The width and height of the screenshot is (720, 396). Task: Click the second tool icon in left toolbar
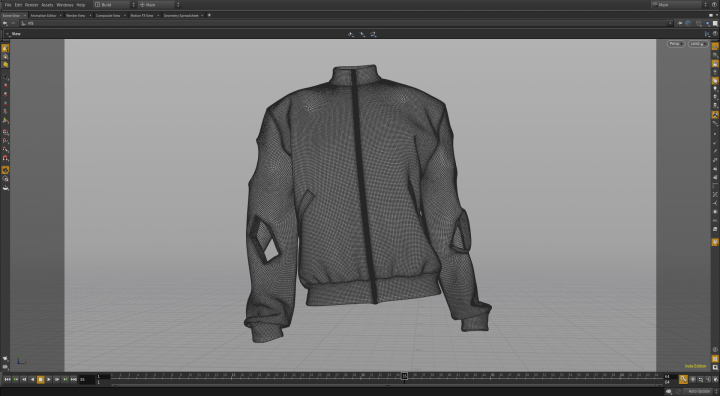5,57
